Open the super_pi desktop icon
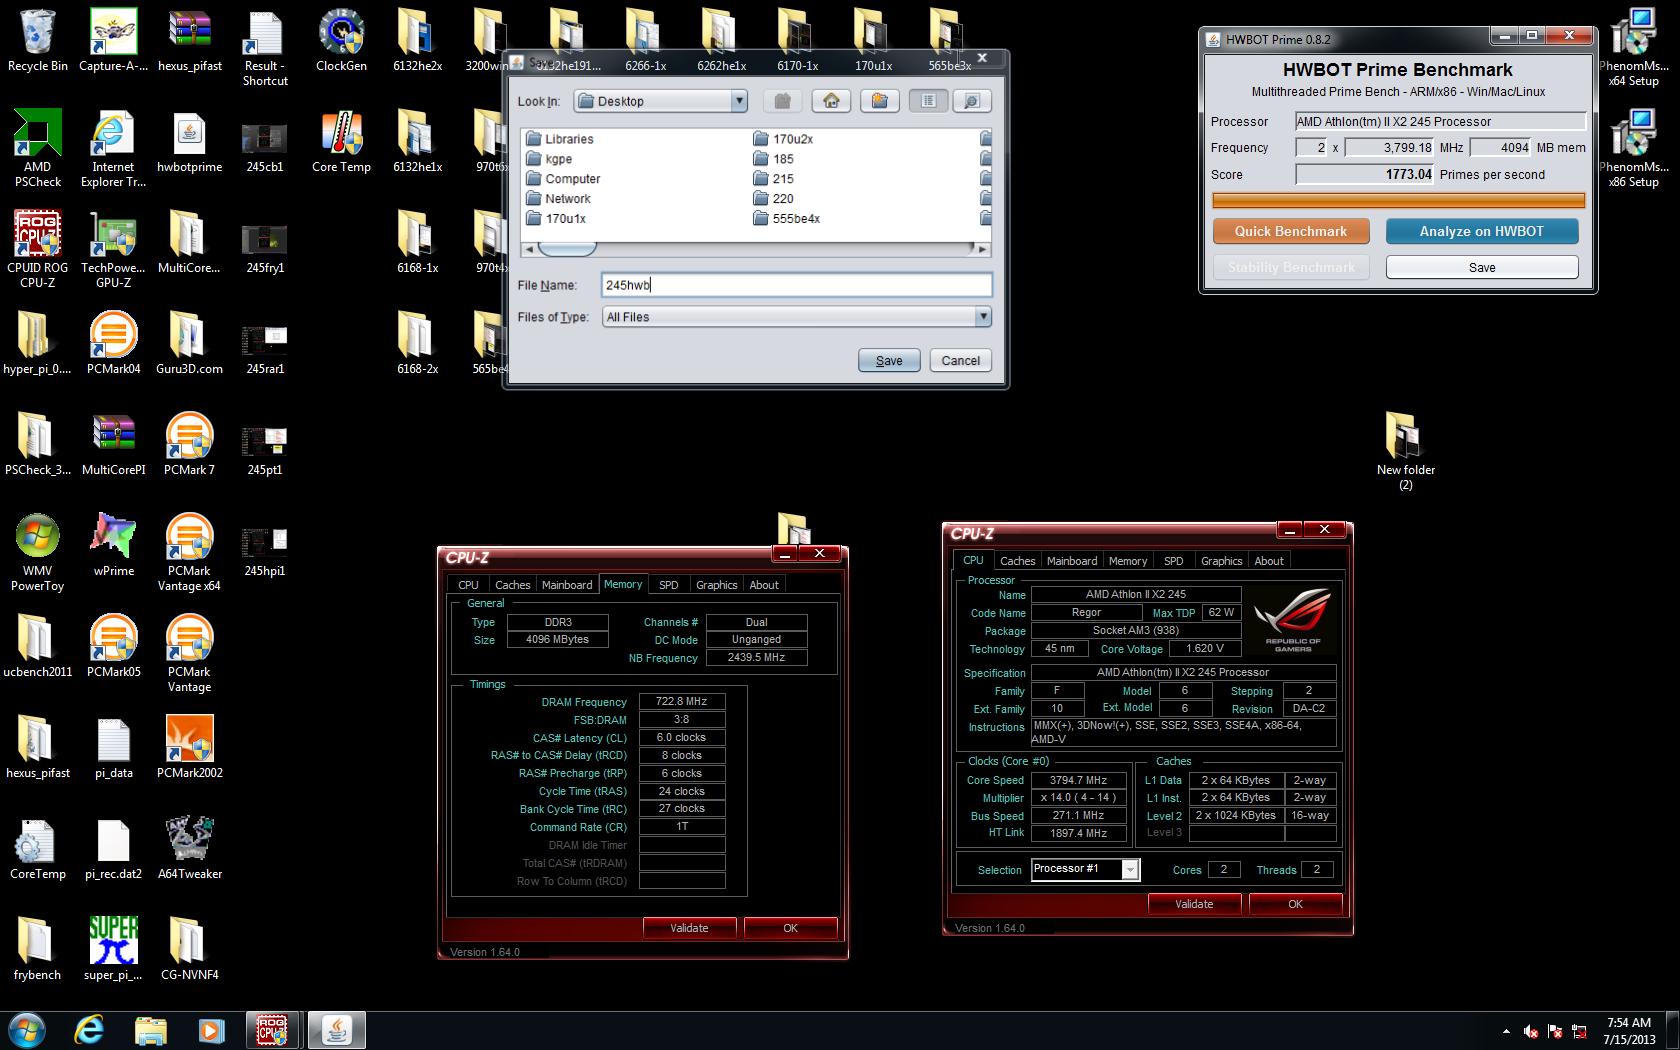1680x1050 pixels. point(113,949)
